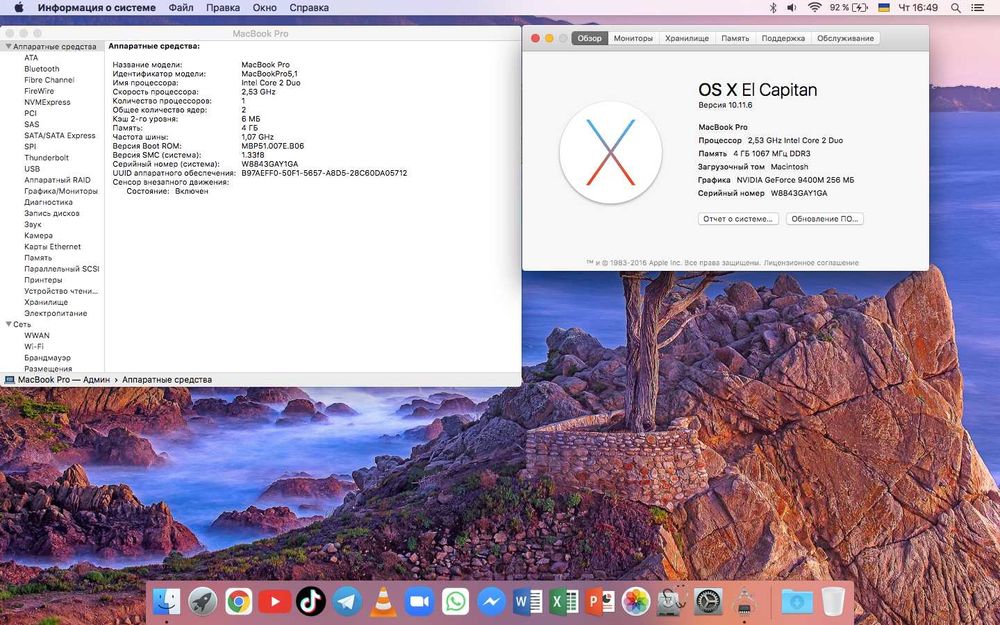Select FireWire in the sidebar
This screenshot has height=625, width=1000.
coord(38,91)
